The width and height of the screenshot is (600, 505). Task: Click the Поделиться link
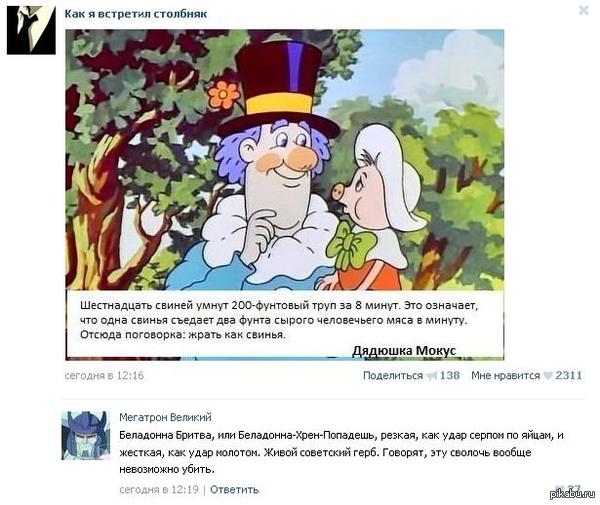coord(393,375)
